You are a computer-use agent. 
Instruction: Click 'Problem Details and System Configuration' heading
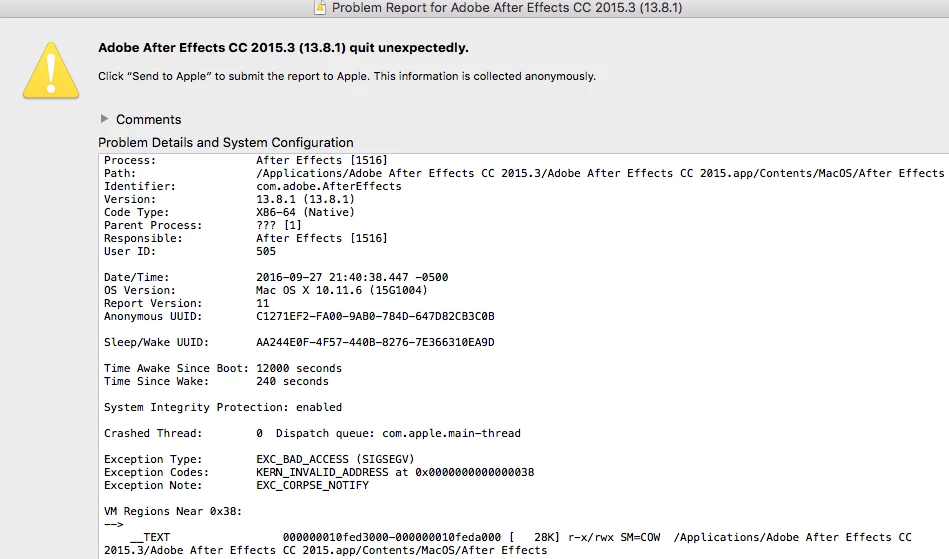pyautogui.click(x=226, y=142)
